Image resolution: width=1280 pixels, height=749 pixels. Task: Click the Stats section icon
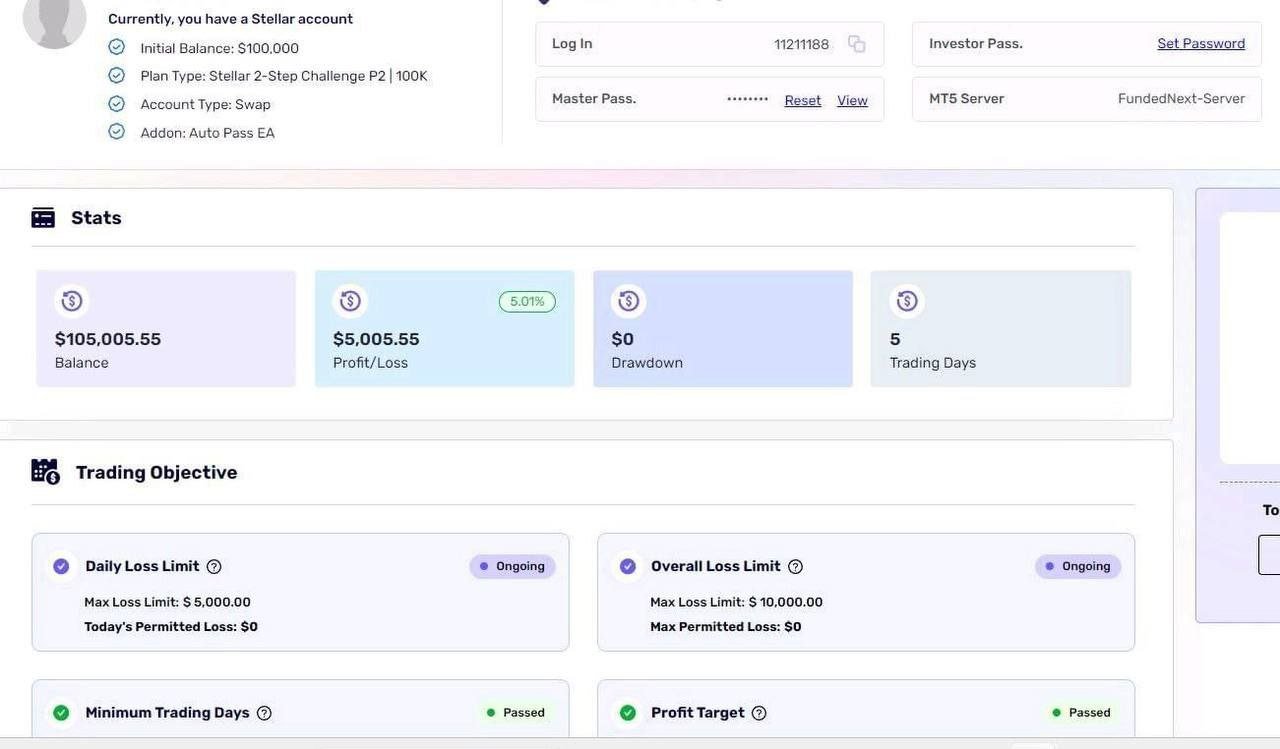pos(43,218)
